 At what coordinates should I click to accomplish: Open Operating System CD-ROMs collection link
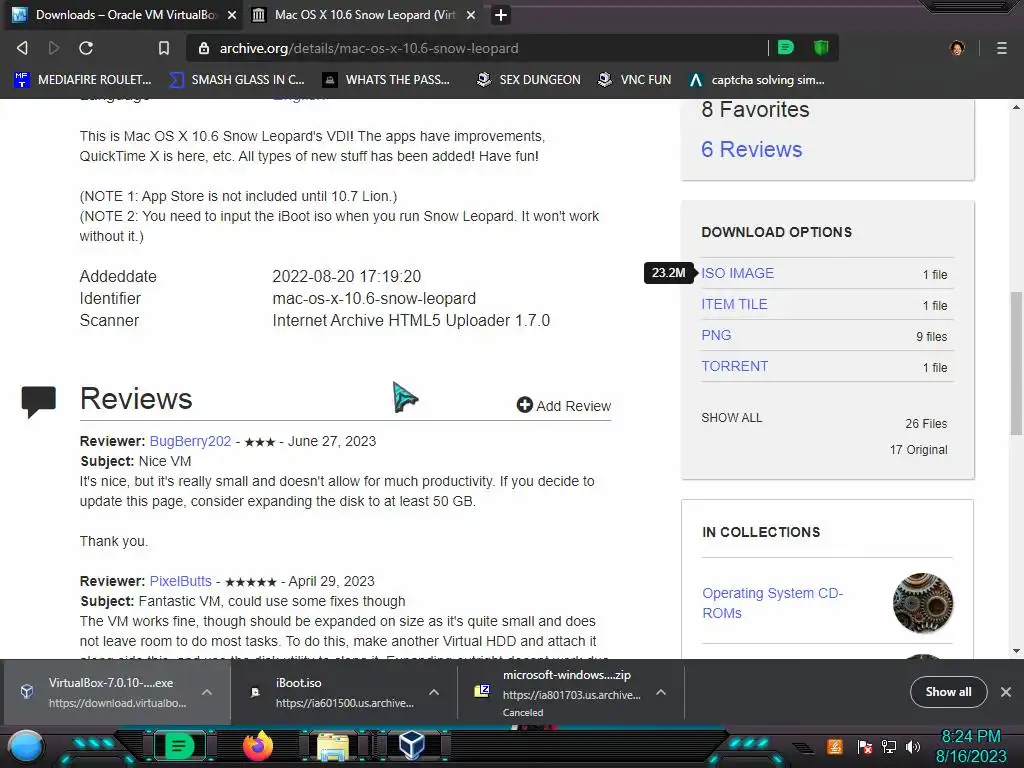pos(773,603)
